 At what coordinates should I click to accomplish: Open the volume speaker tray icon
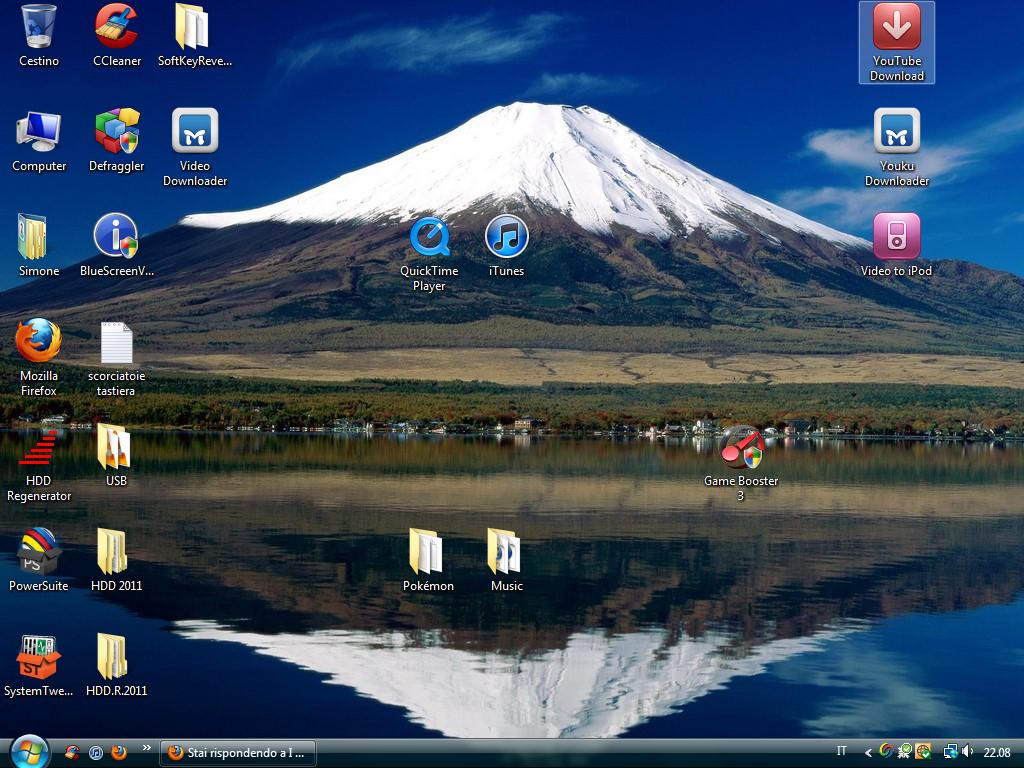coord(967,752)
